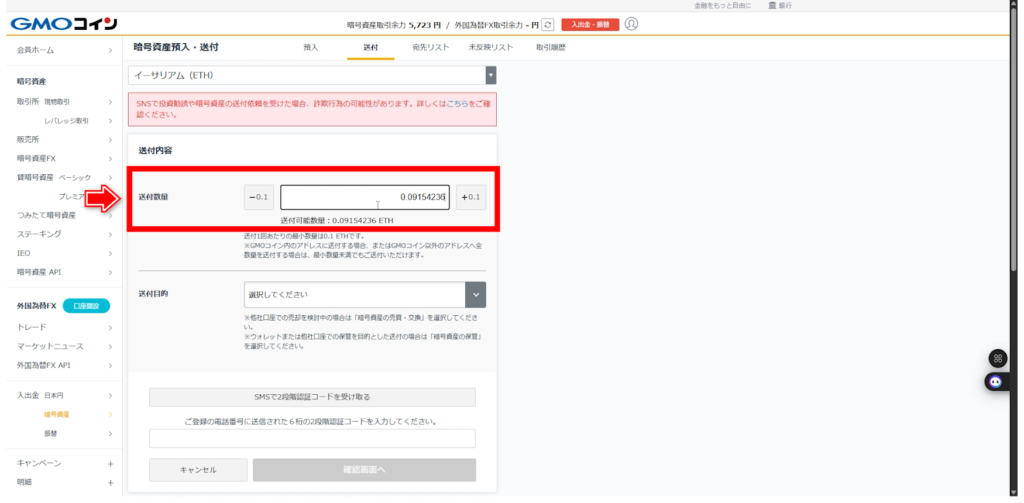
Task: Click the red 入出金・振替 button
Action: click(x=590, y=24)
